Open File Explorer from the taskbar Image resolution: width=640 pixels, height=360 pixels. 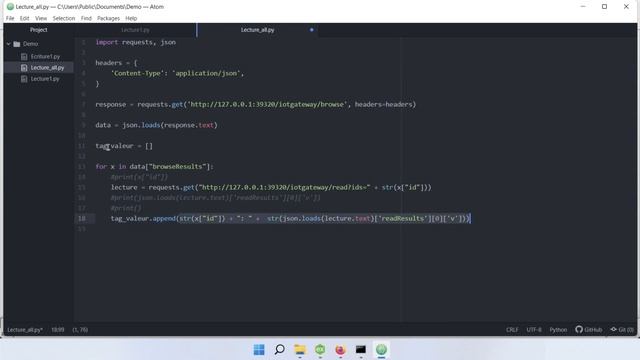tap(300, 349)
